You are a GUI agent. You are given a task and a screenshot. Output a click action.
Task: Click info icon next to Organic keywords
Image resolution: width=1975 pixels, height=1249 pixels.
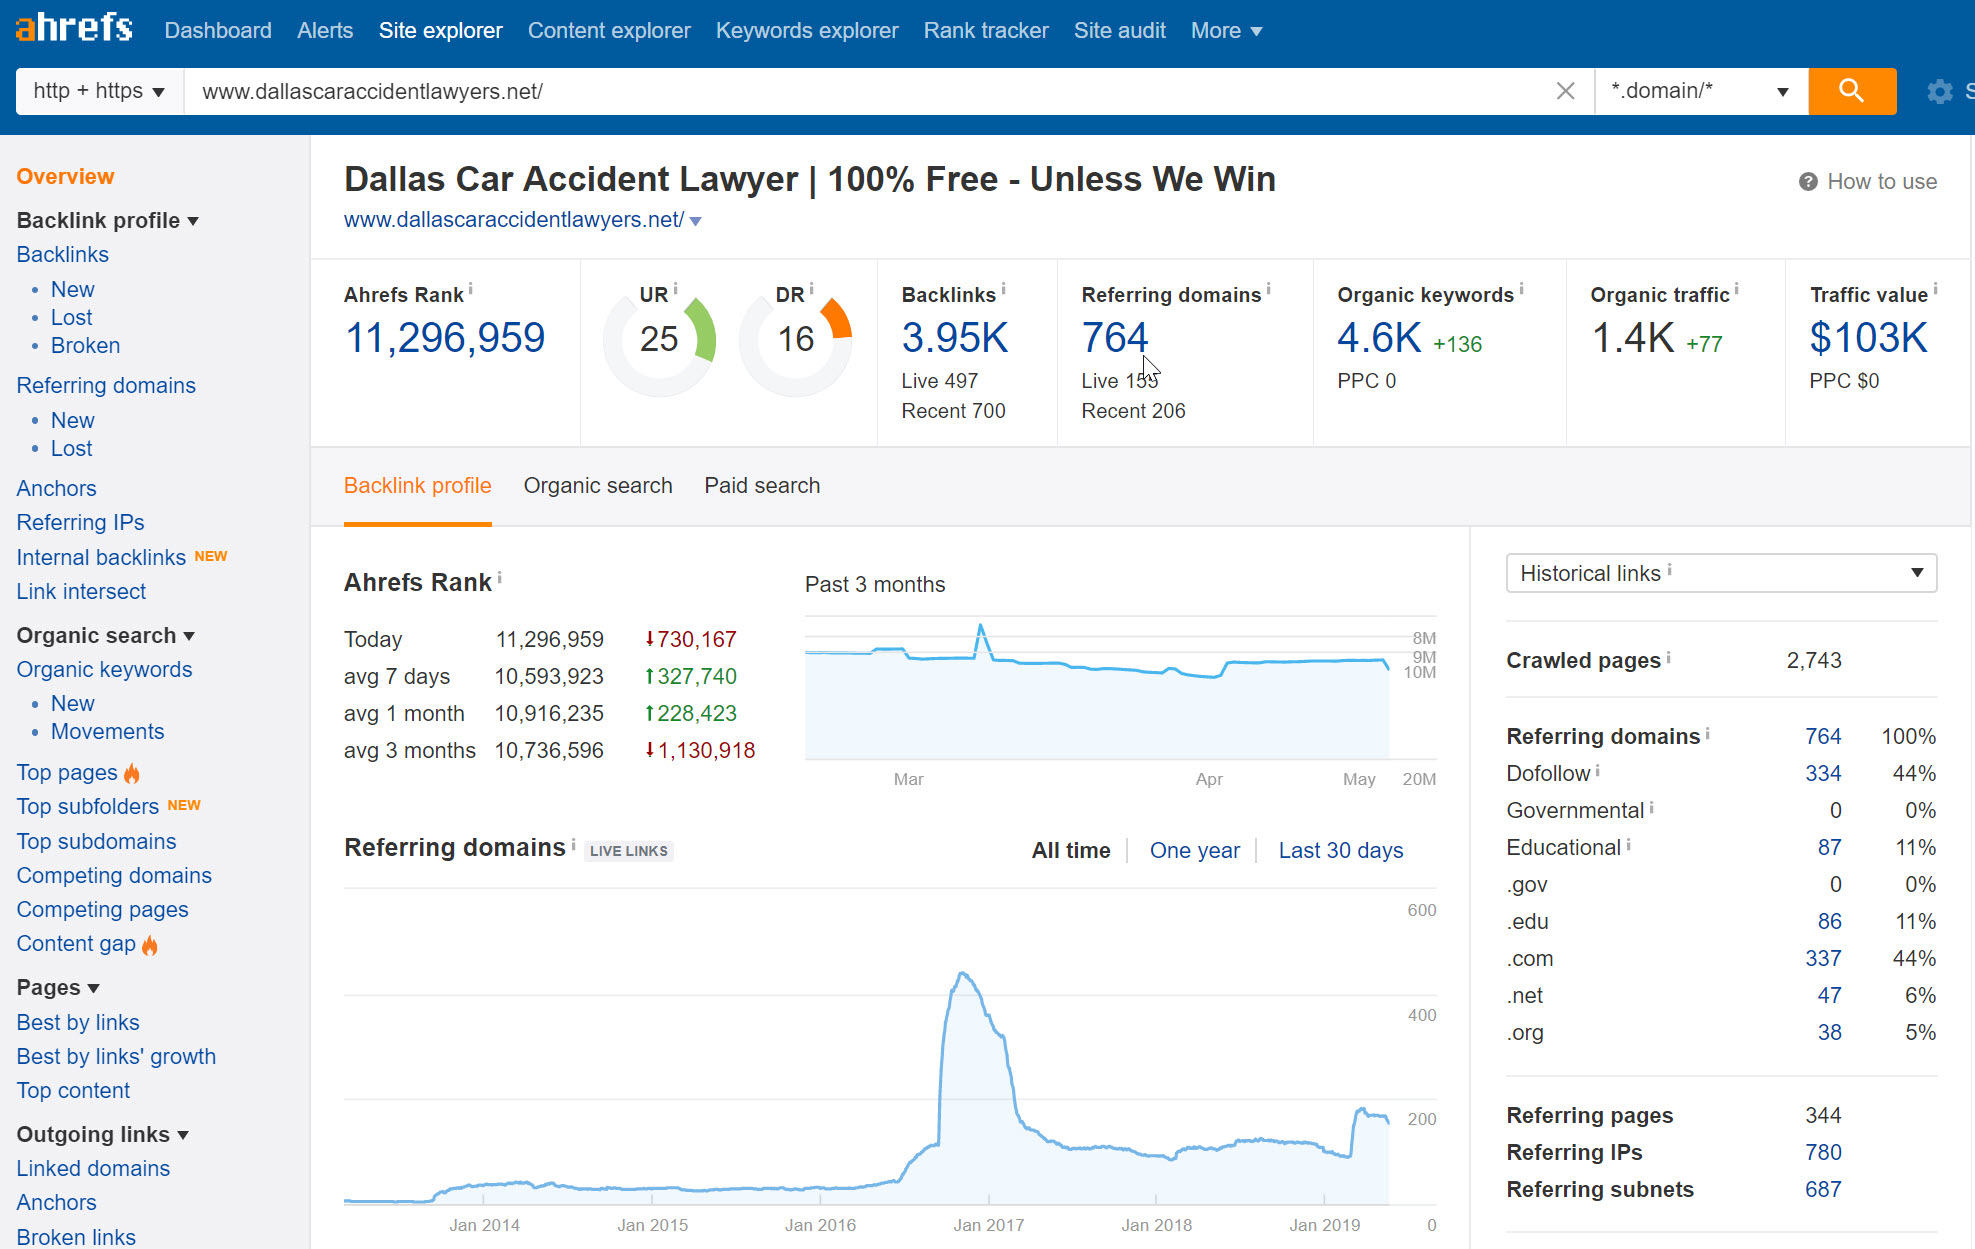[x=1521, y=290]
